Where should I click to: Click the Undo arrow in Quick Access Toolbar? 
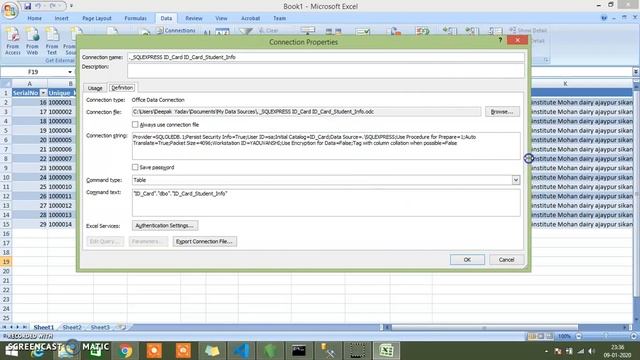(x=38, y=6)
